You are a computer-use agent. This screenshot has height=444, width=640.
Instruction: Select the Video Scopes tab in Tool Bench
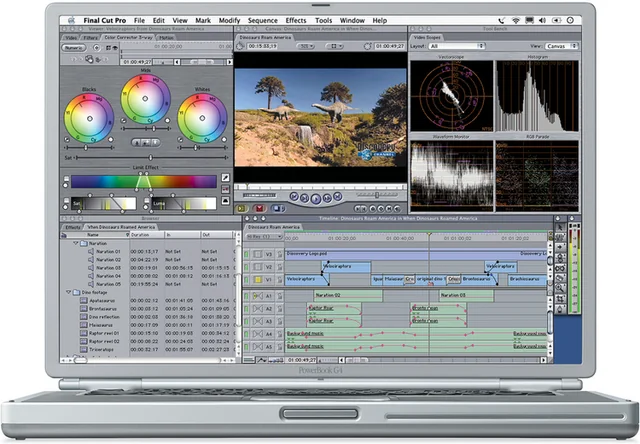tap(427, 38)
